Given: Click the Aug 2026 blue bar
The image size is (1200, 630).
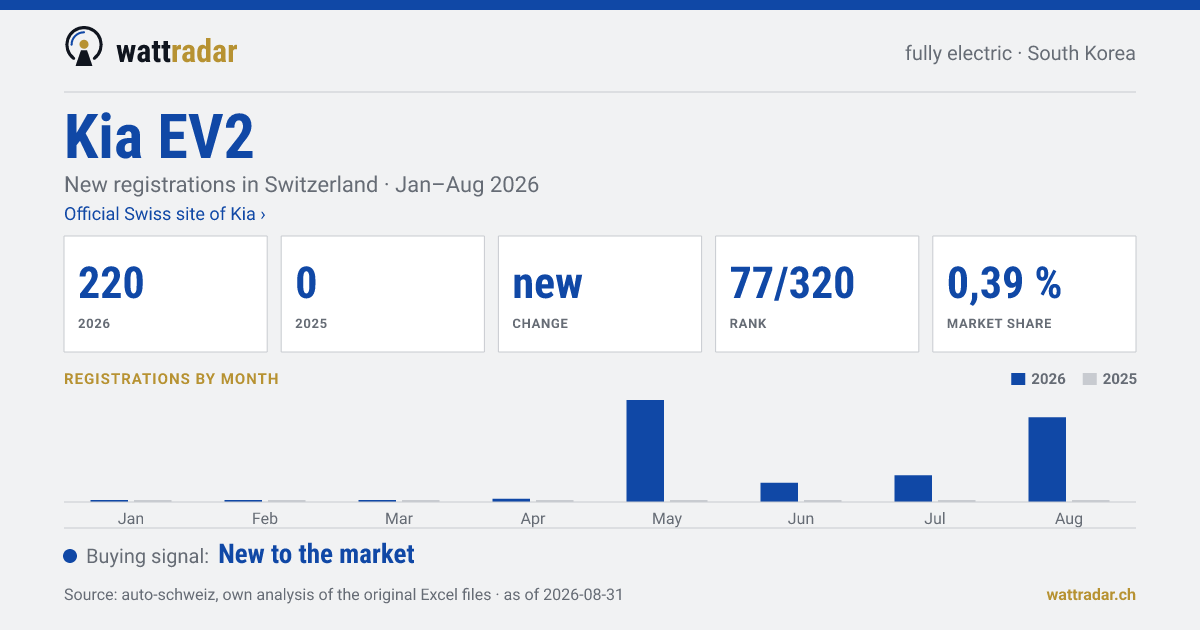Looking at the screenshot, I should [x=1047, y=459].
